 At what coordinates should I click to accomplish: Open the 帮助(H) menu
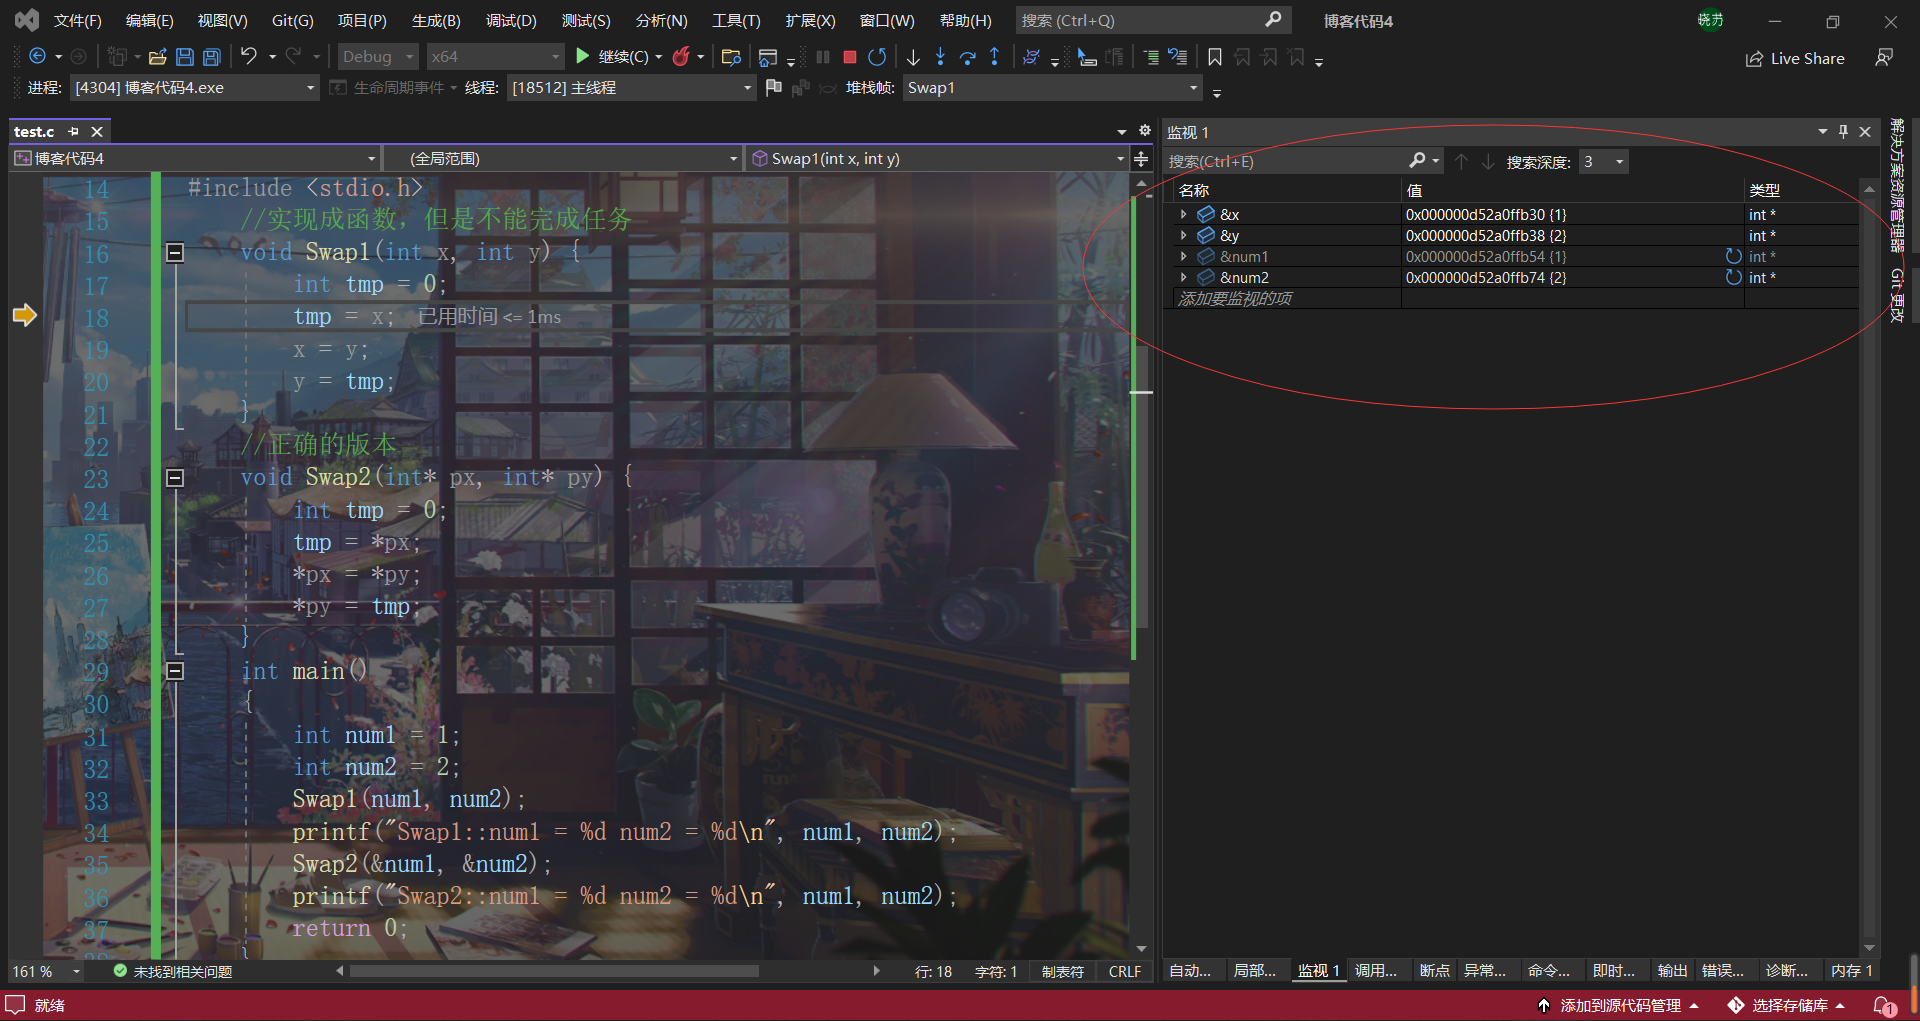966,20
